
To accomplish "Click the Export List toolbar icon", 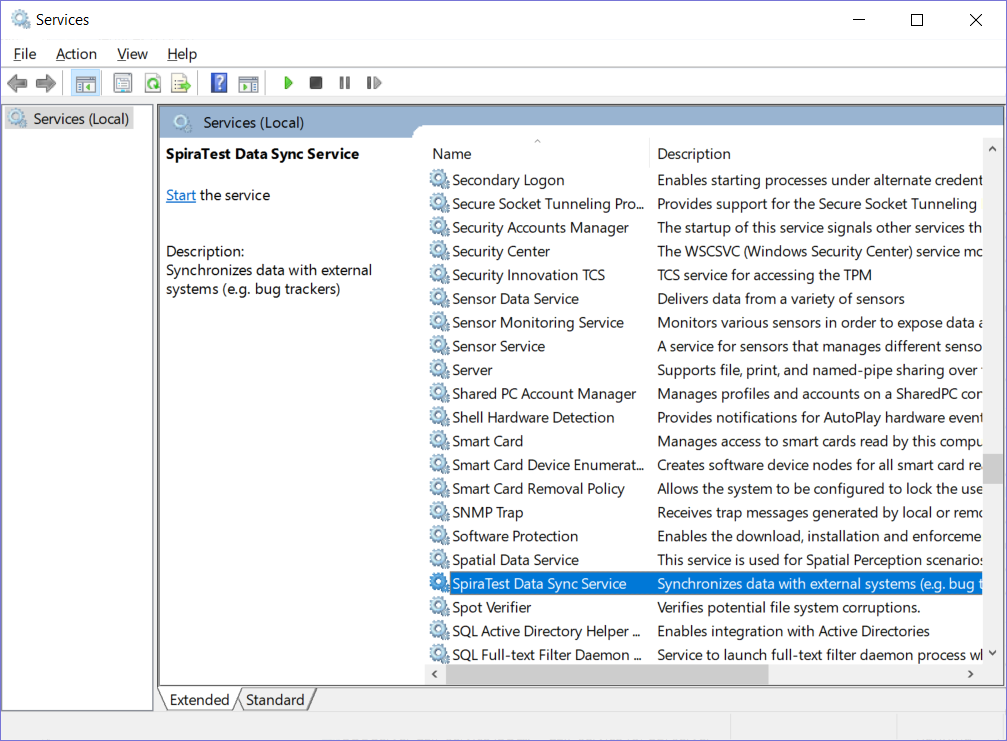I will (x=180, y=83).
